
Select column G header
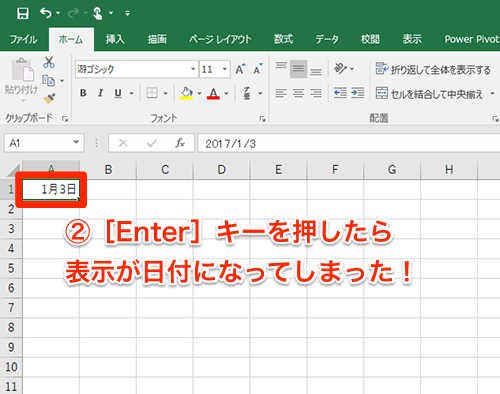[392, 170]
